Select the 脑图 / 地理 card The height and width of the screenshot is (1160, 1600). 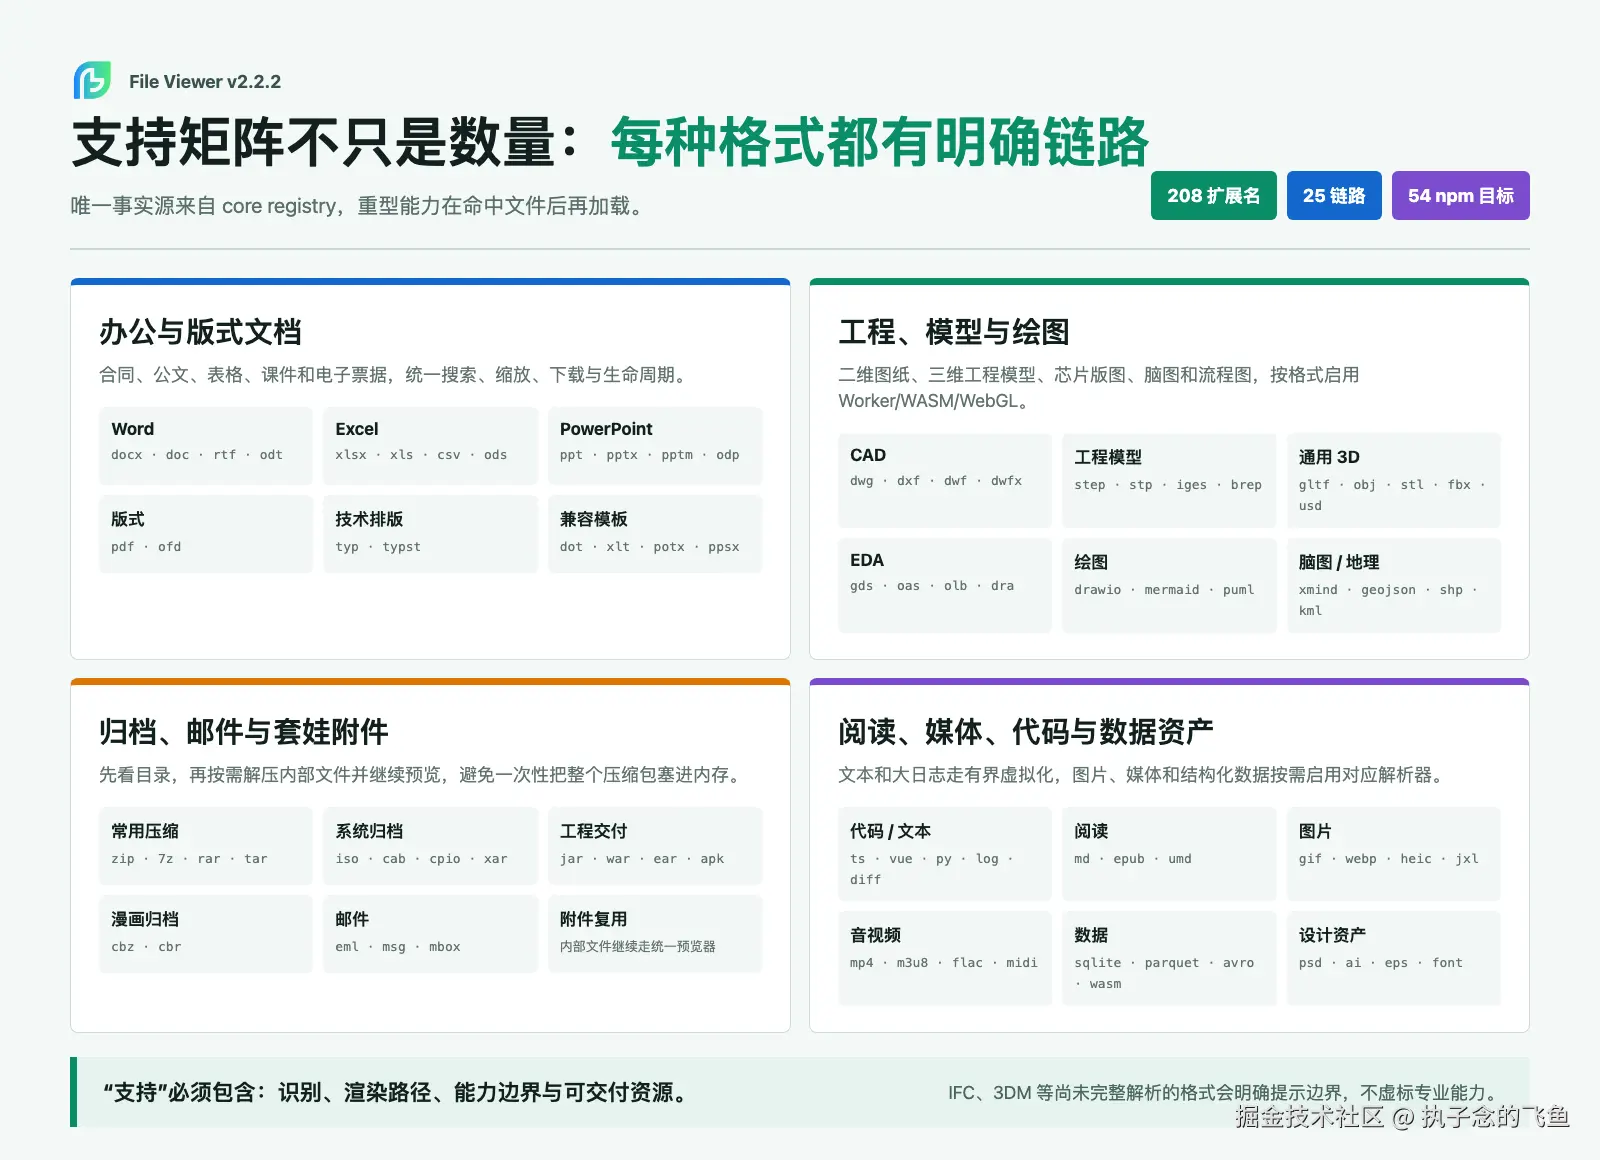[1394, 585]
